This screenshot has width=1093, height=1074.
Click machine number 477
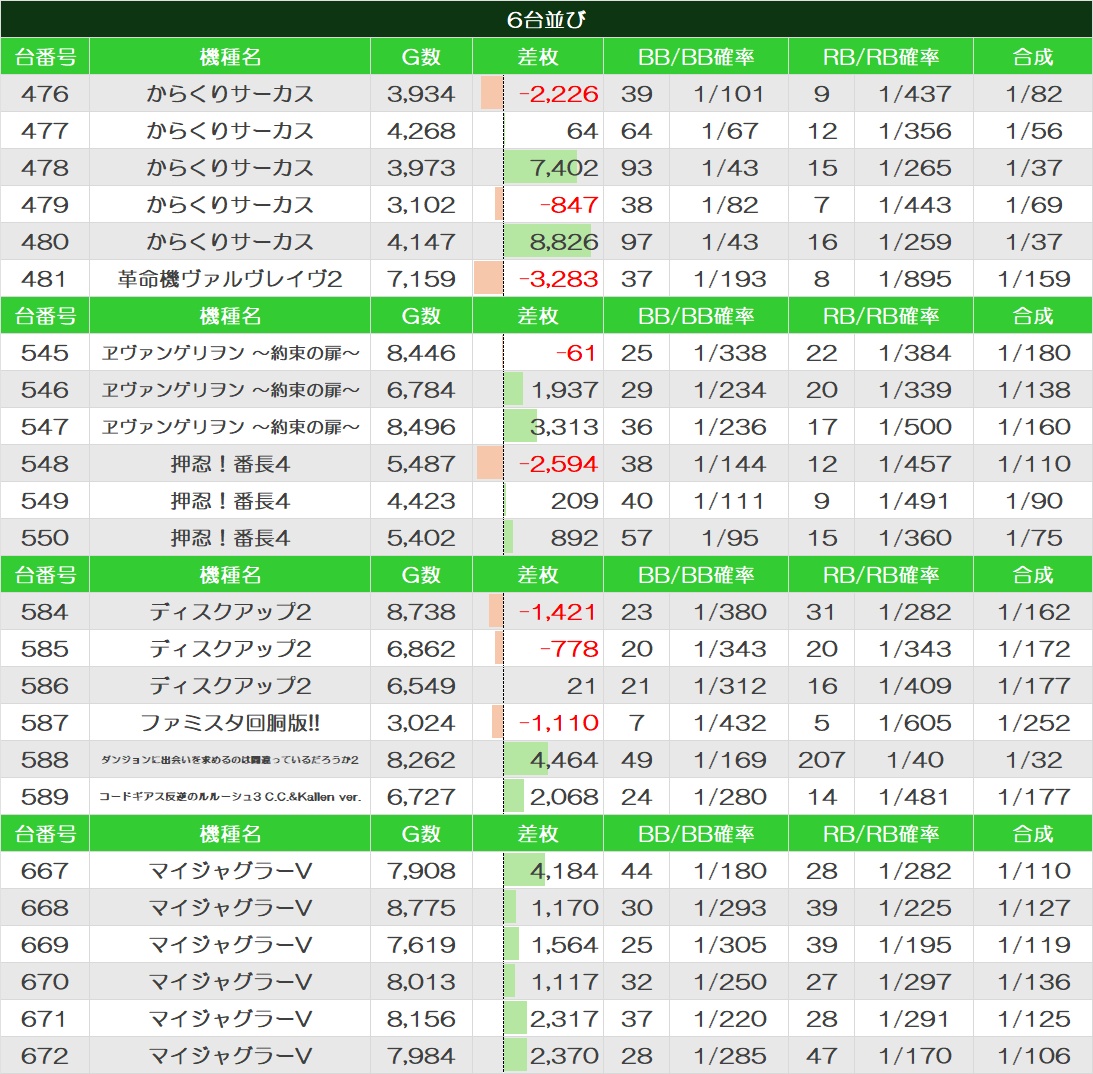45,130
